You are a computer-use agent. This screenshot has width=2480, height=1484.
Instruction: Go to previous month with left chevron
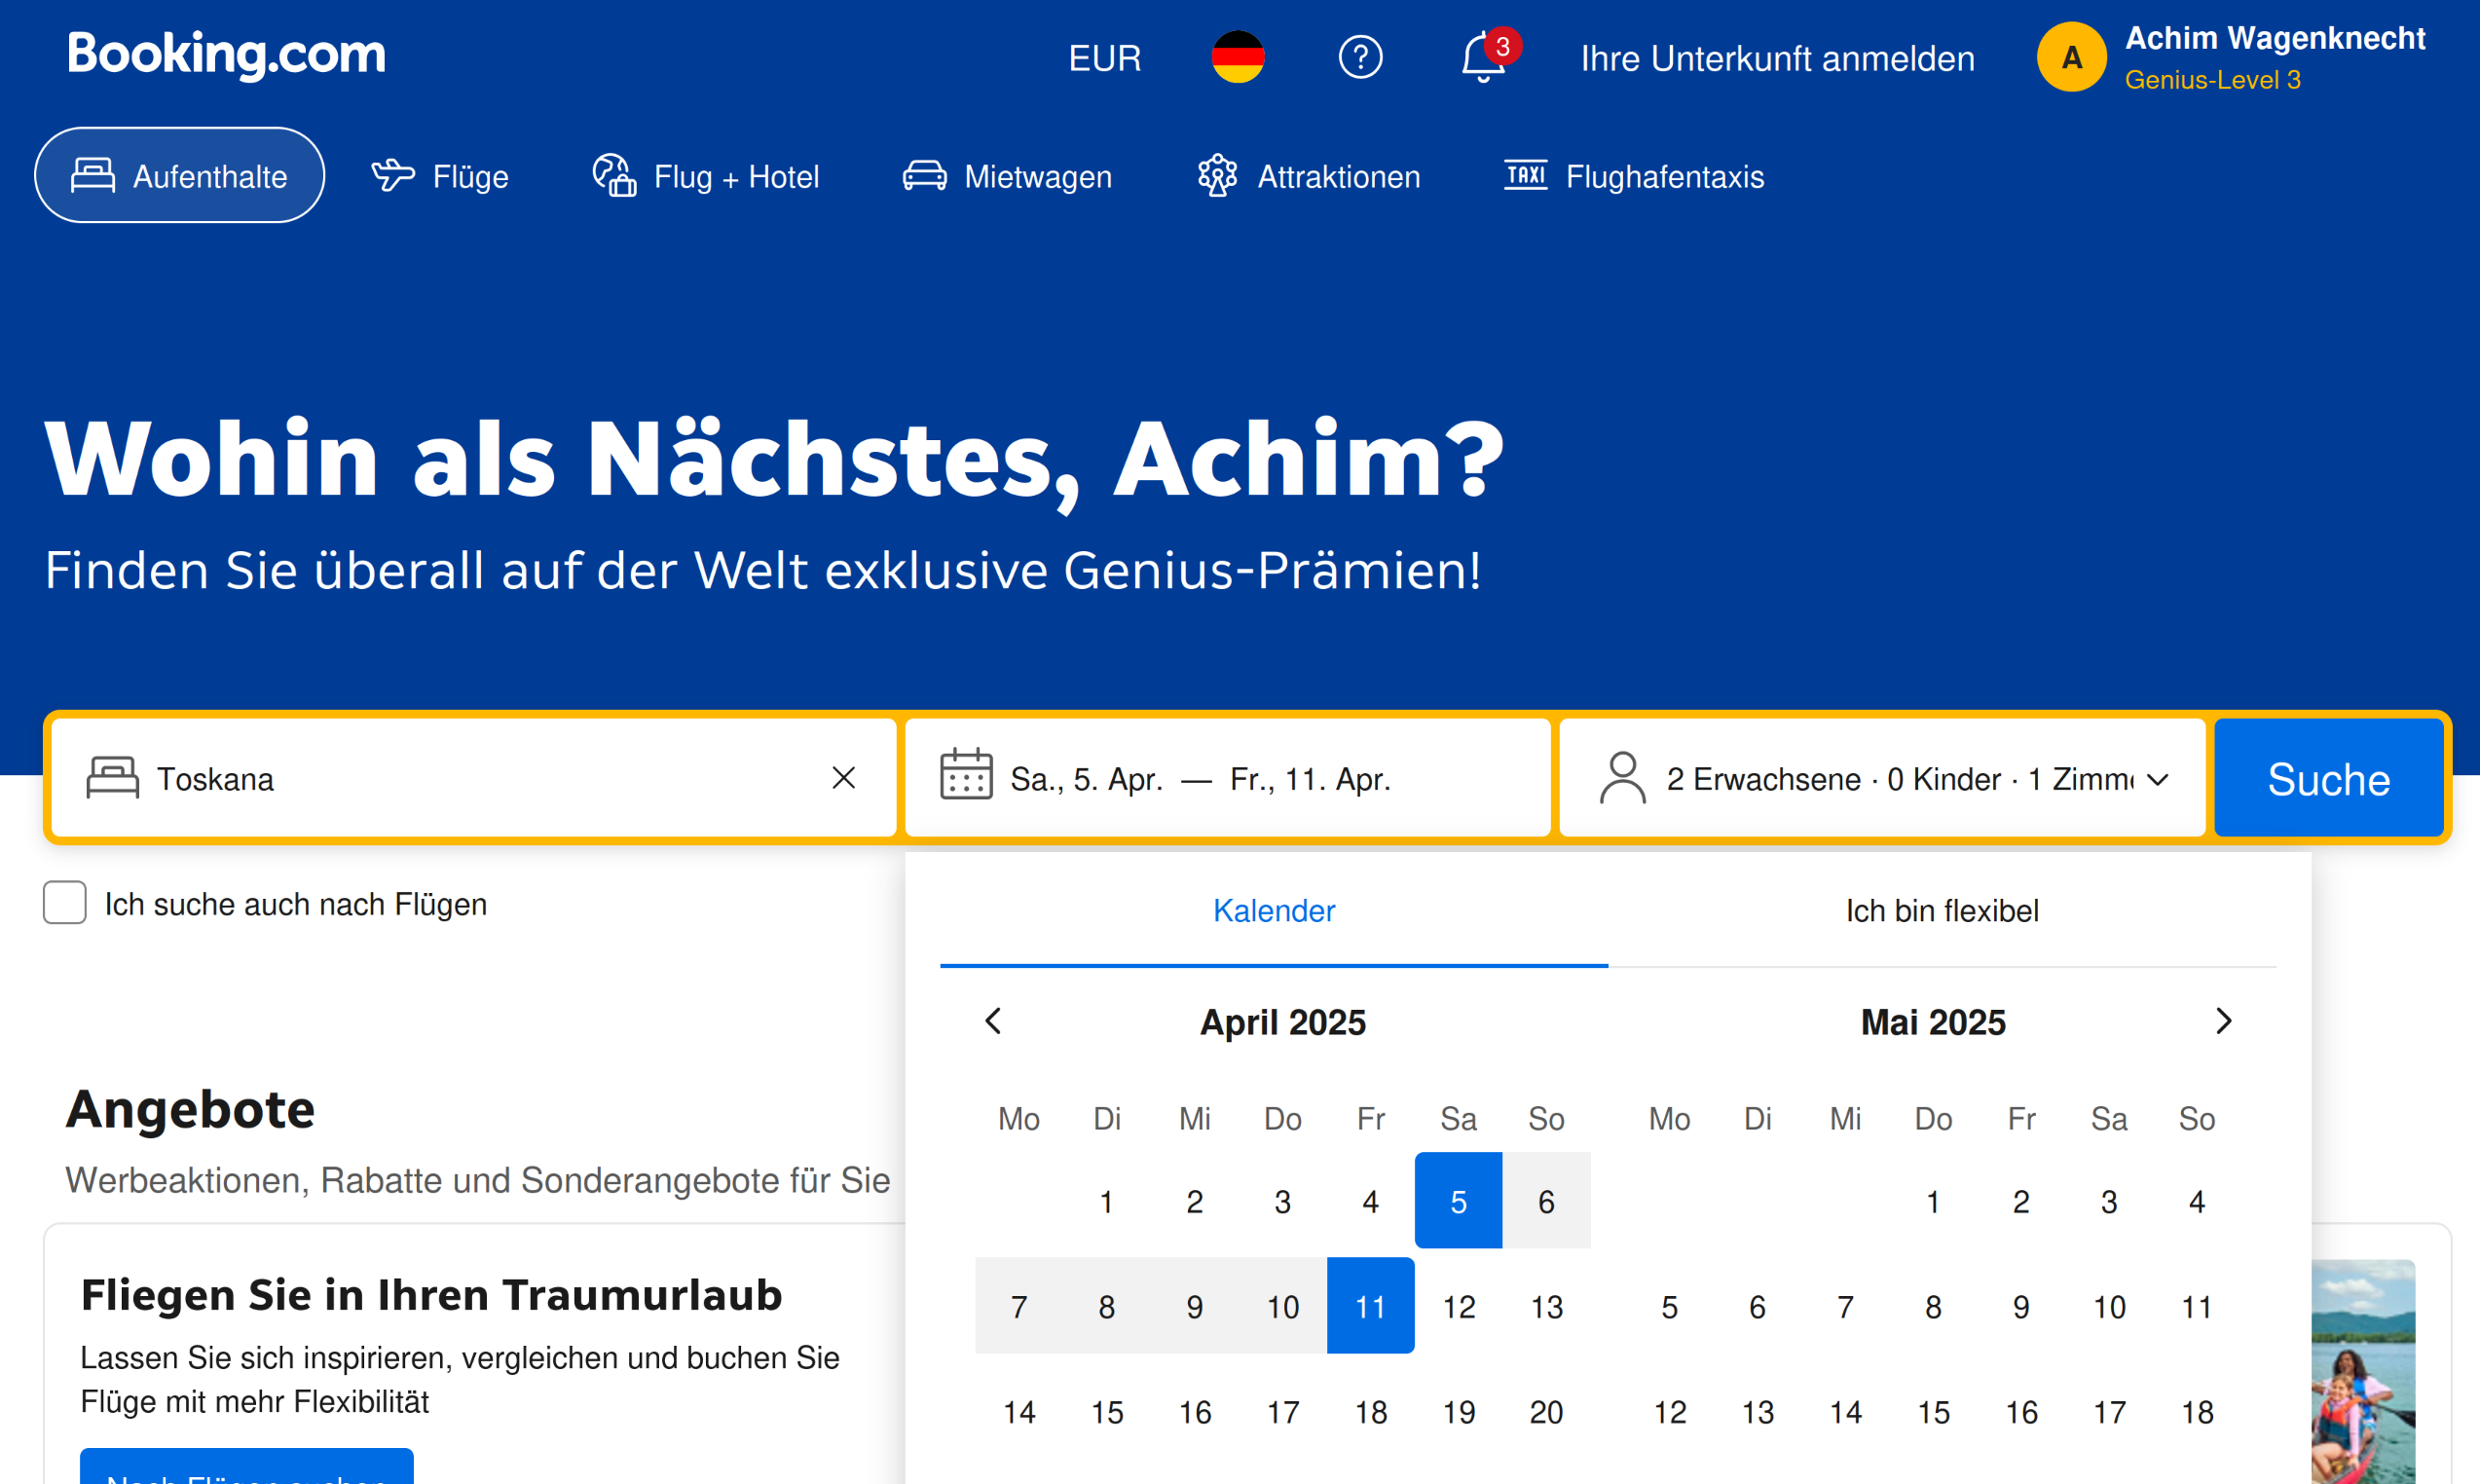click(993, 1020)
